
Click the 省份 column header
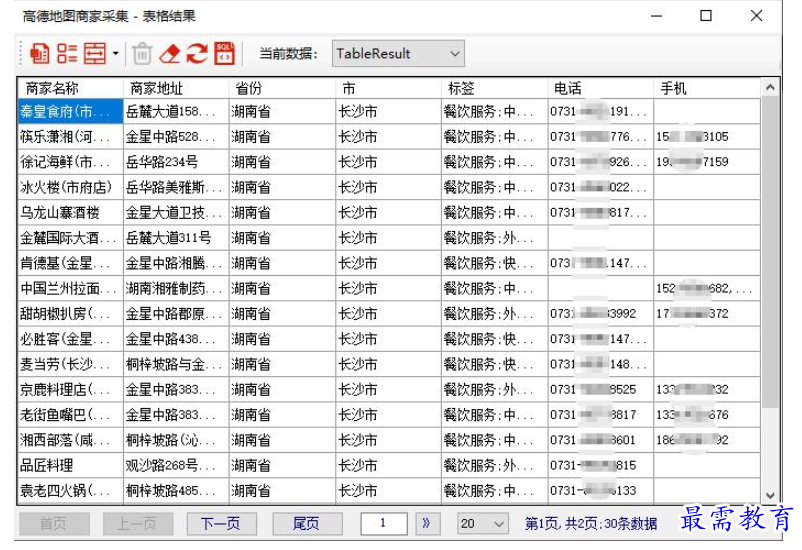[282, 88]
